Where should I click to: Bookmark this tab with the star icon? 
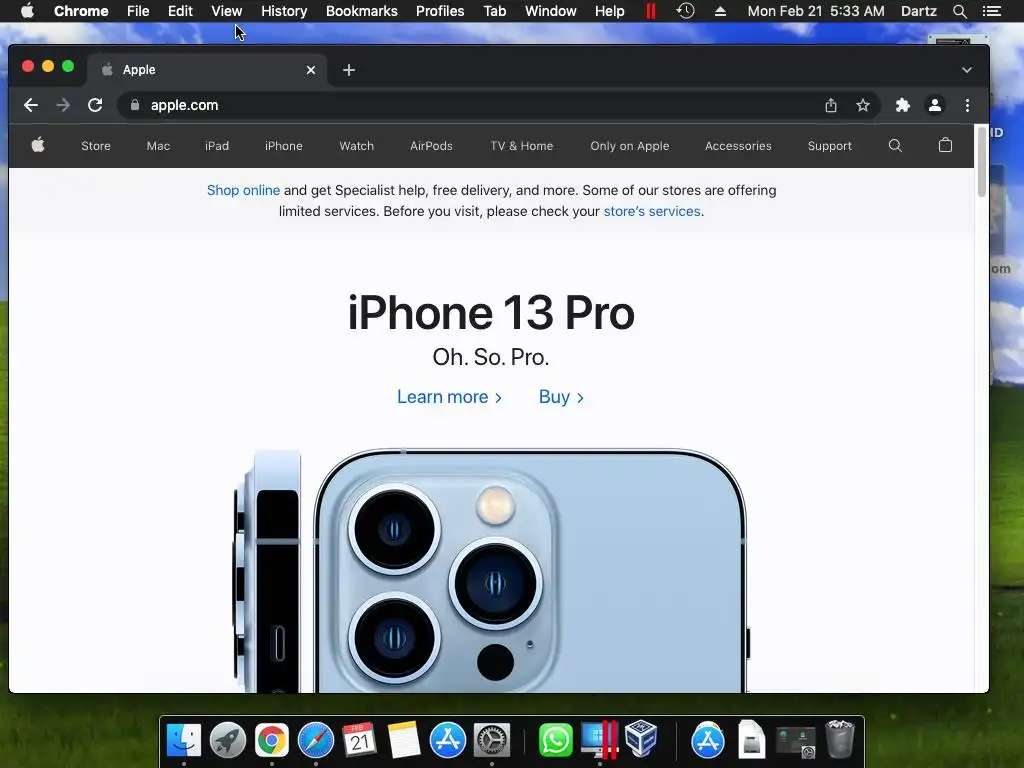(863, 105)
